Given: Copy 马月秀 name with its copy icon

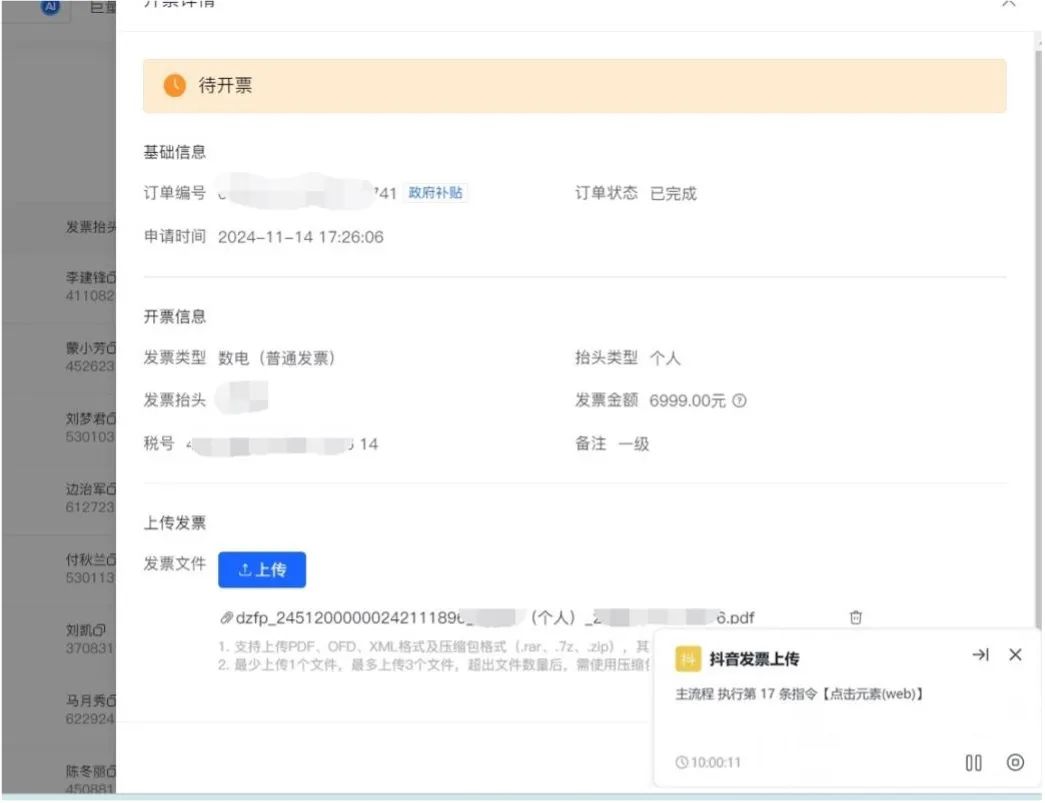Looking at the screenshot, I should tap(111, 701).
